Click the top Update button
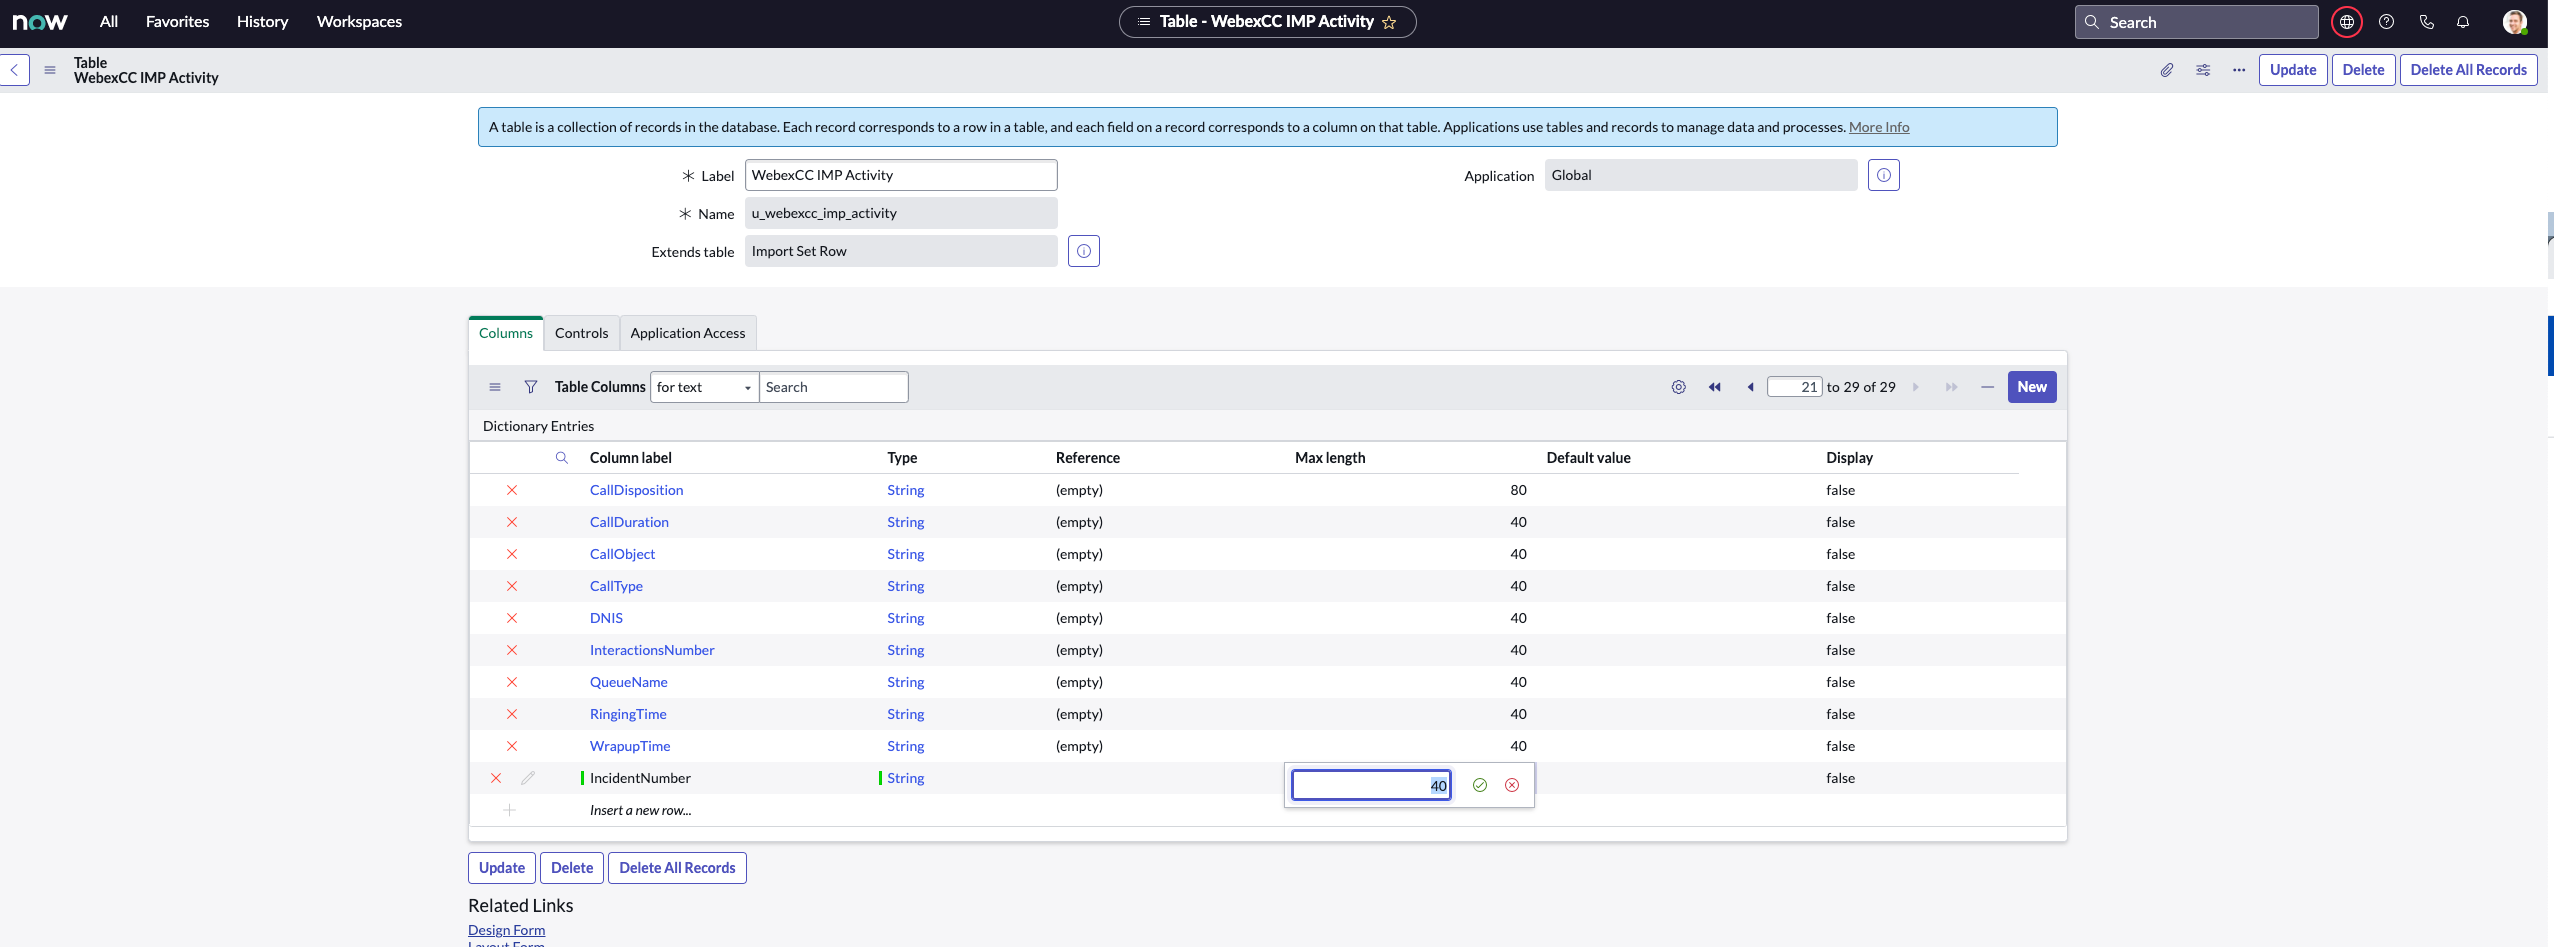The image size is (2554, 947). (2293, 70)
